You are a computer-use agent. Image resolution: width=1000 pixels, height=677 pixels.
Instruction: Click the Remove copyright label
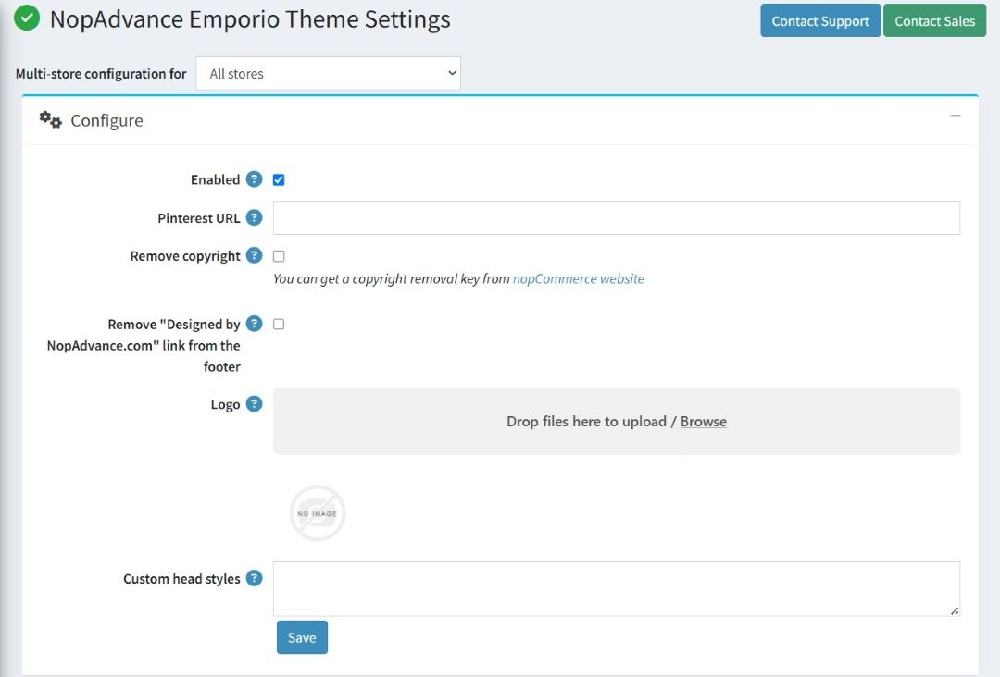pos(185,256)
